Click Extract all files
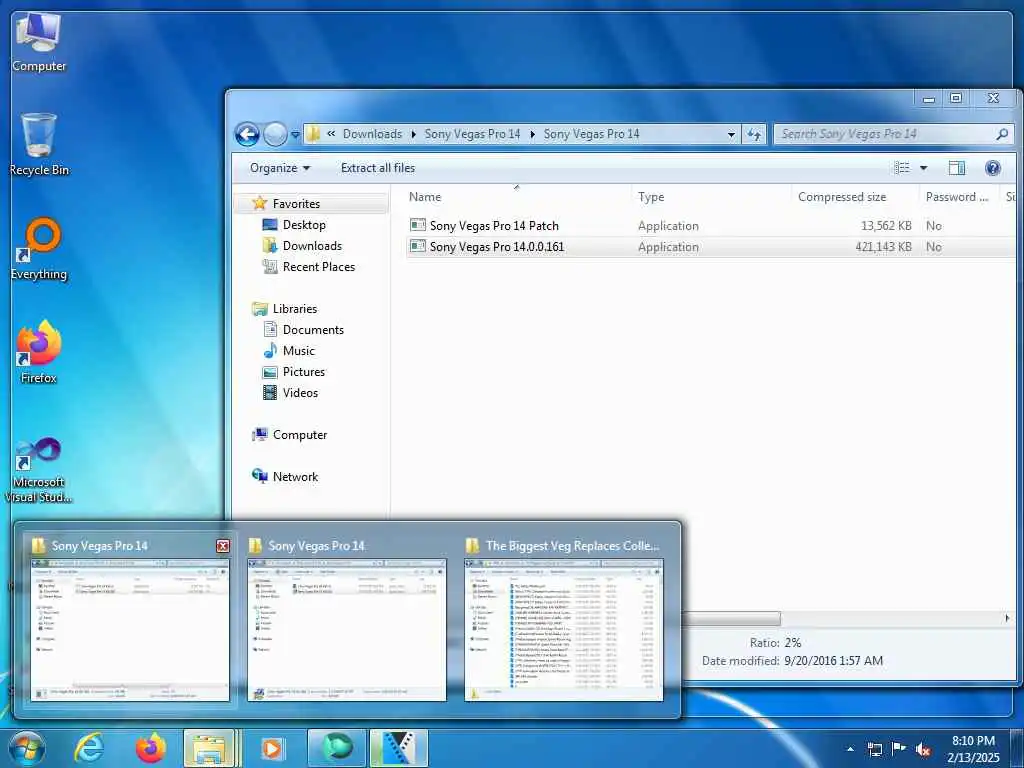Screen dimensions: 1024x768 pyautogui.click(x=377, y=168)
